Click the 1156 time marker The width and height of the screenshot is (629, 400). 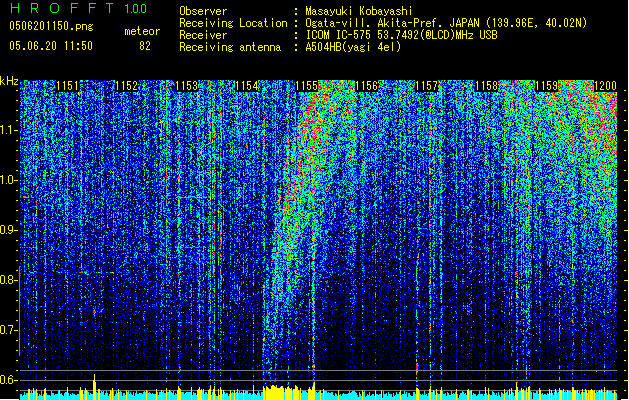click(367, 86)
